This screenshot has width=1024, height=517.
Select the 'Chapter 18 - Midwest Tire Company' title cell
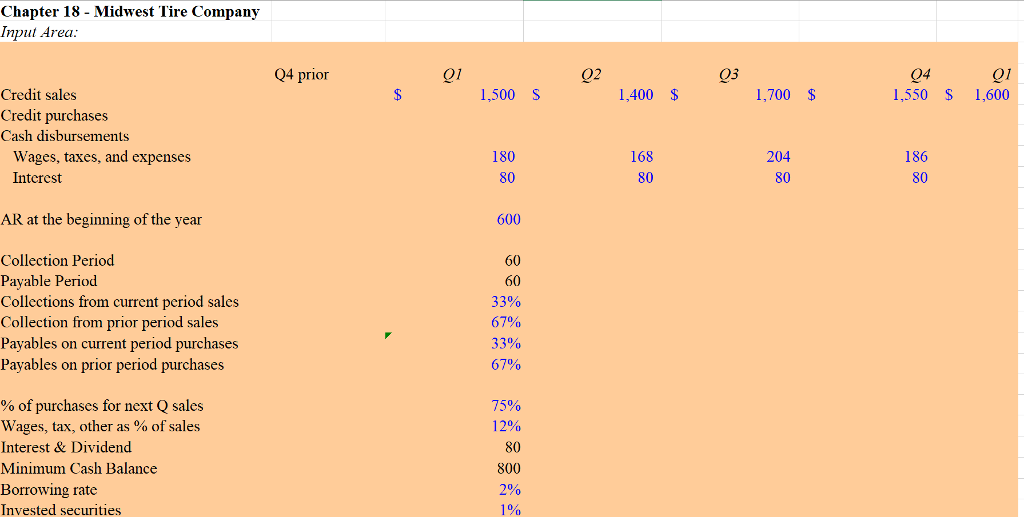(x=130, y=12)
